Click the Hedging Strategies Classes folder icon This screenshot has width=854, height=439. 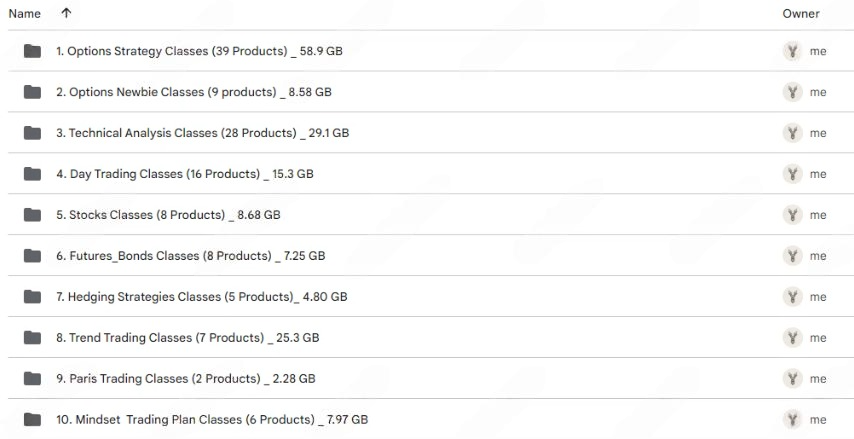tap(32, 297)
